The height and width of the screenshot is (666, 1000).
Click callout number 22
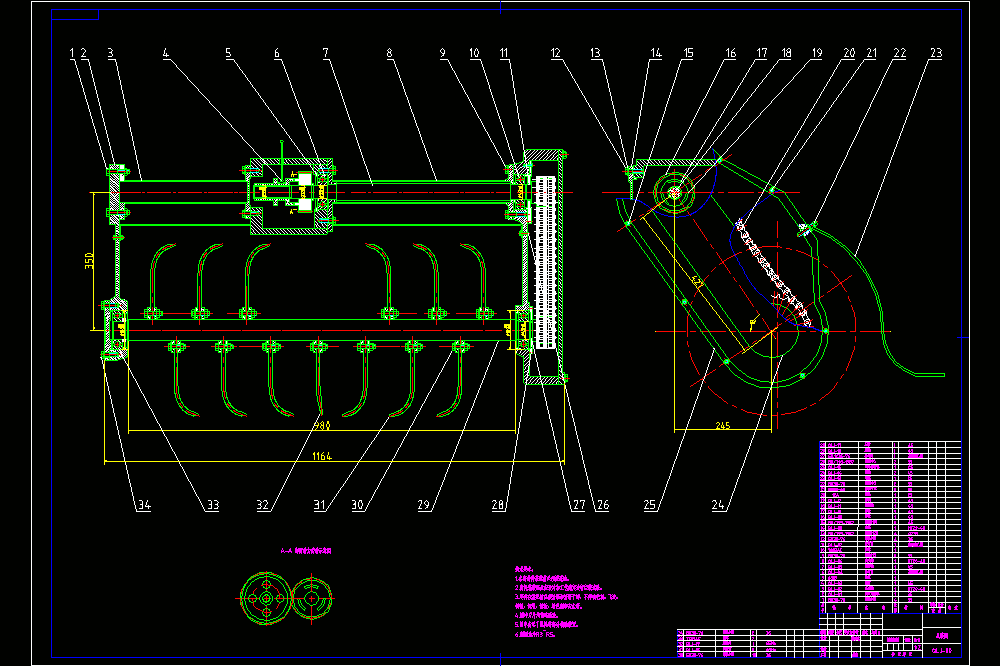click(x=900, y=54)
